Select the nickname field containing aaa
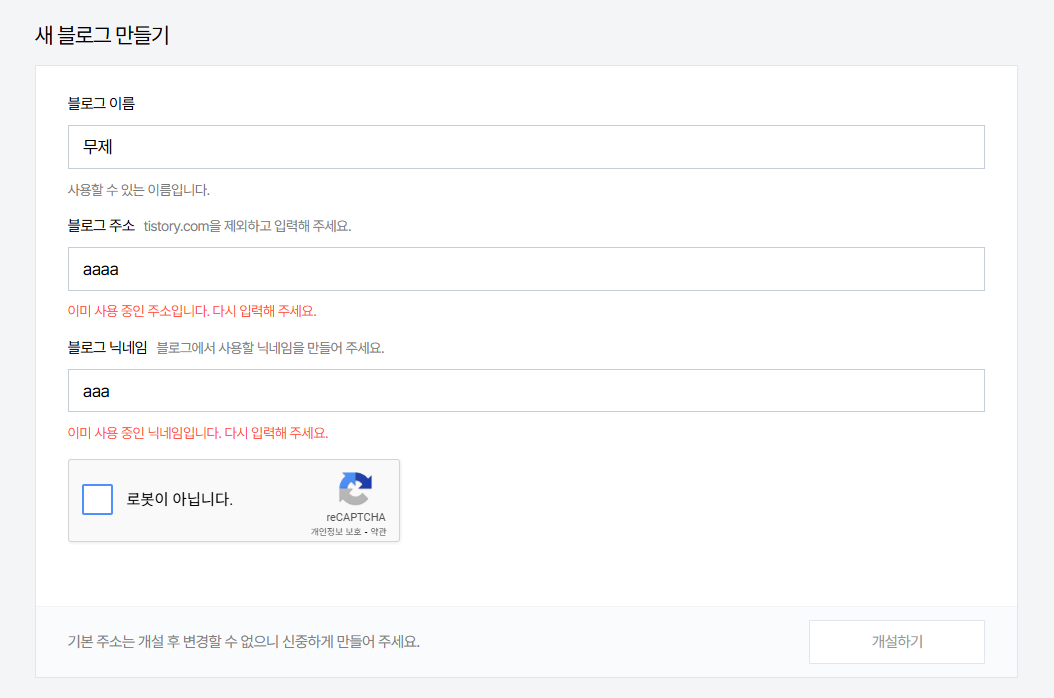The height and width of the screenshot is (698, 1054). point(525,390)
